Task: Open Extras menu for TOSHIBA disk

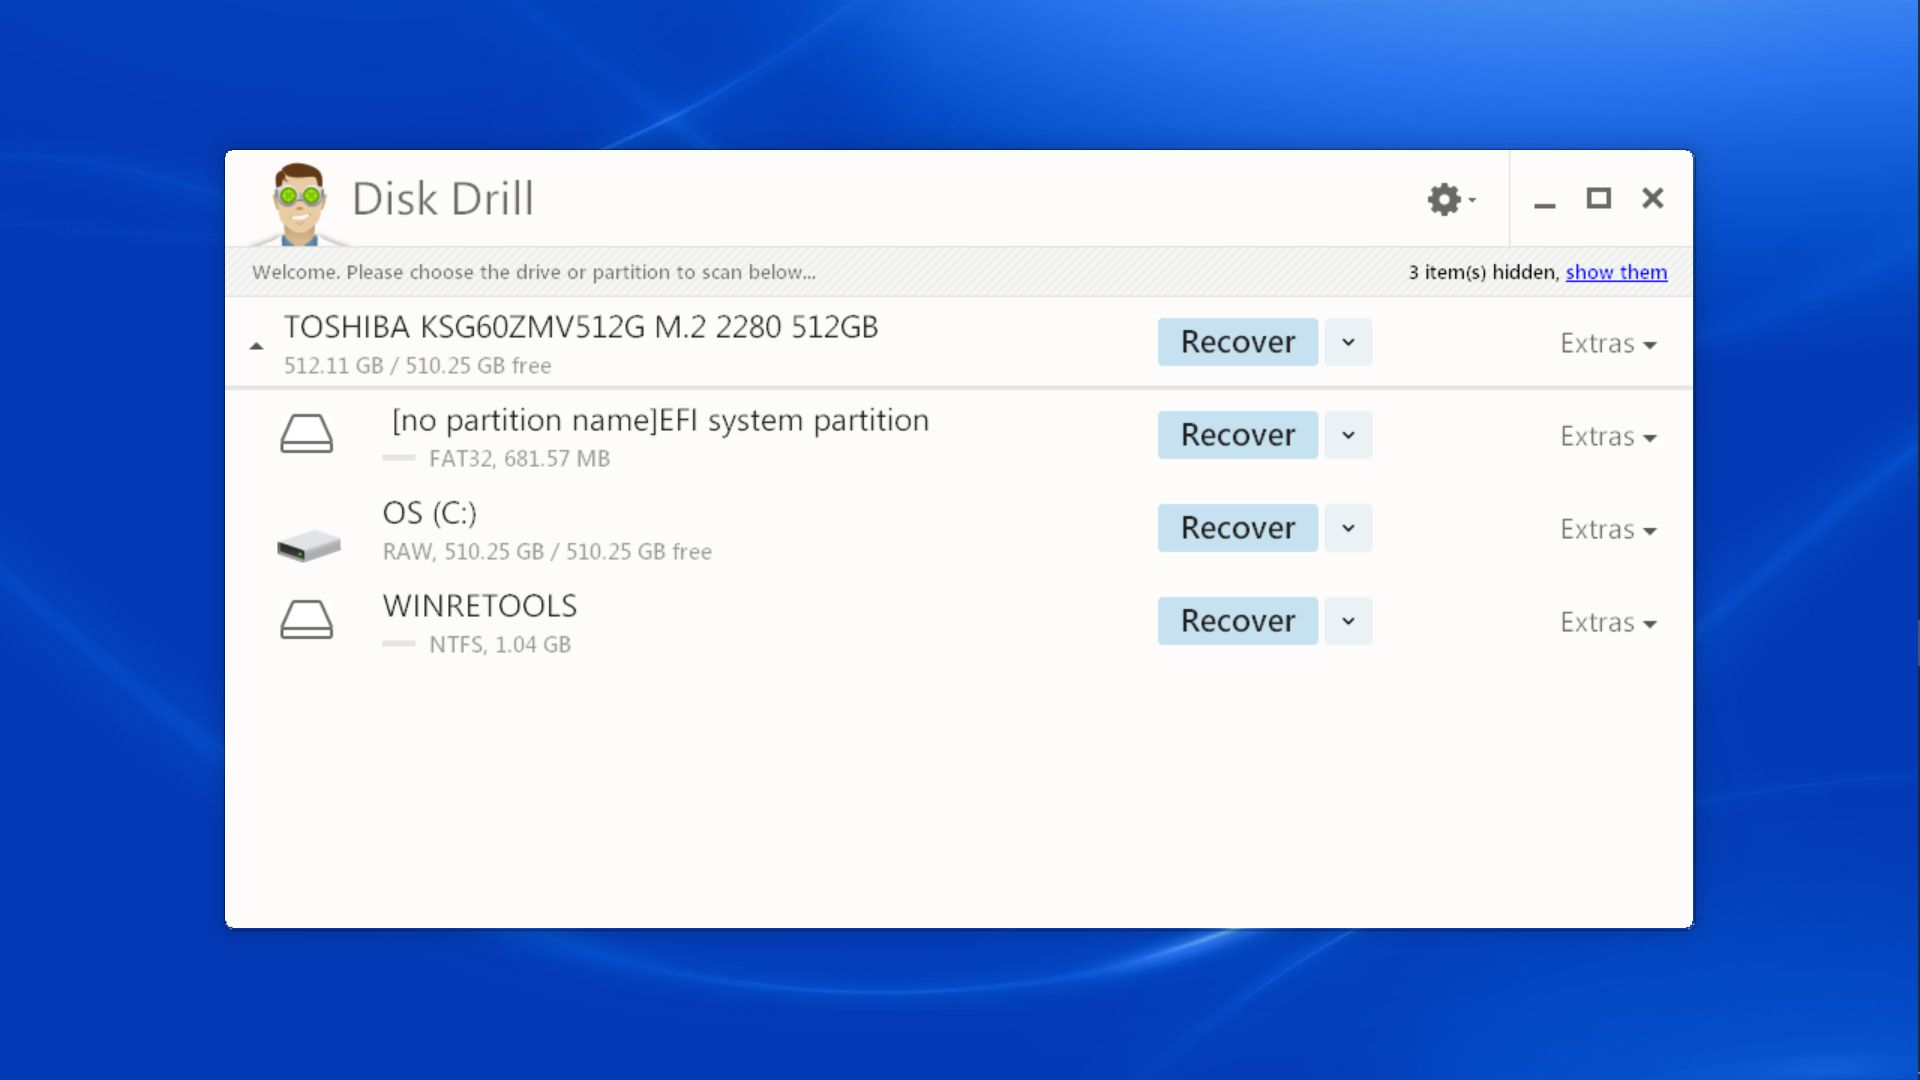Action: tap(1608, 343)
